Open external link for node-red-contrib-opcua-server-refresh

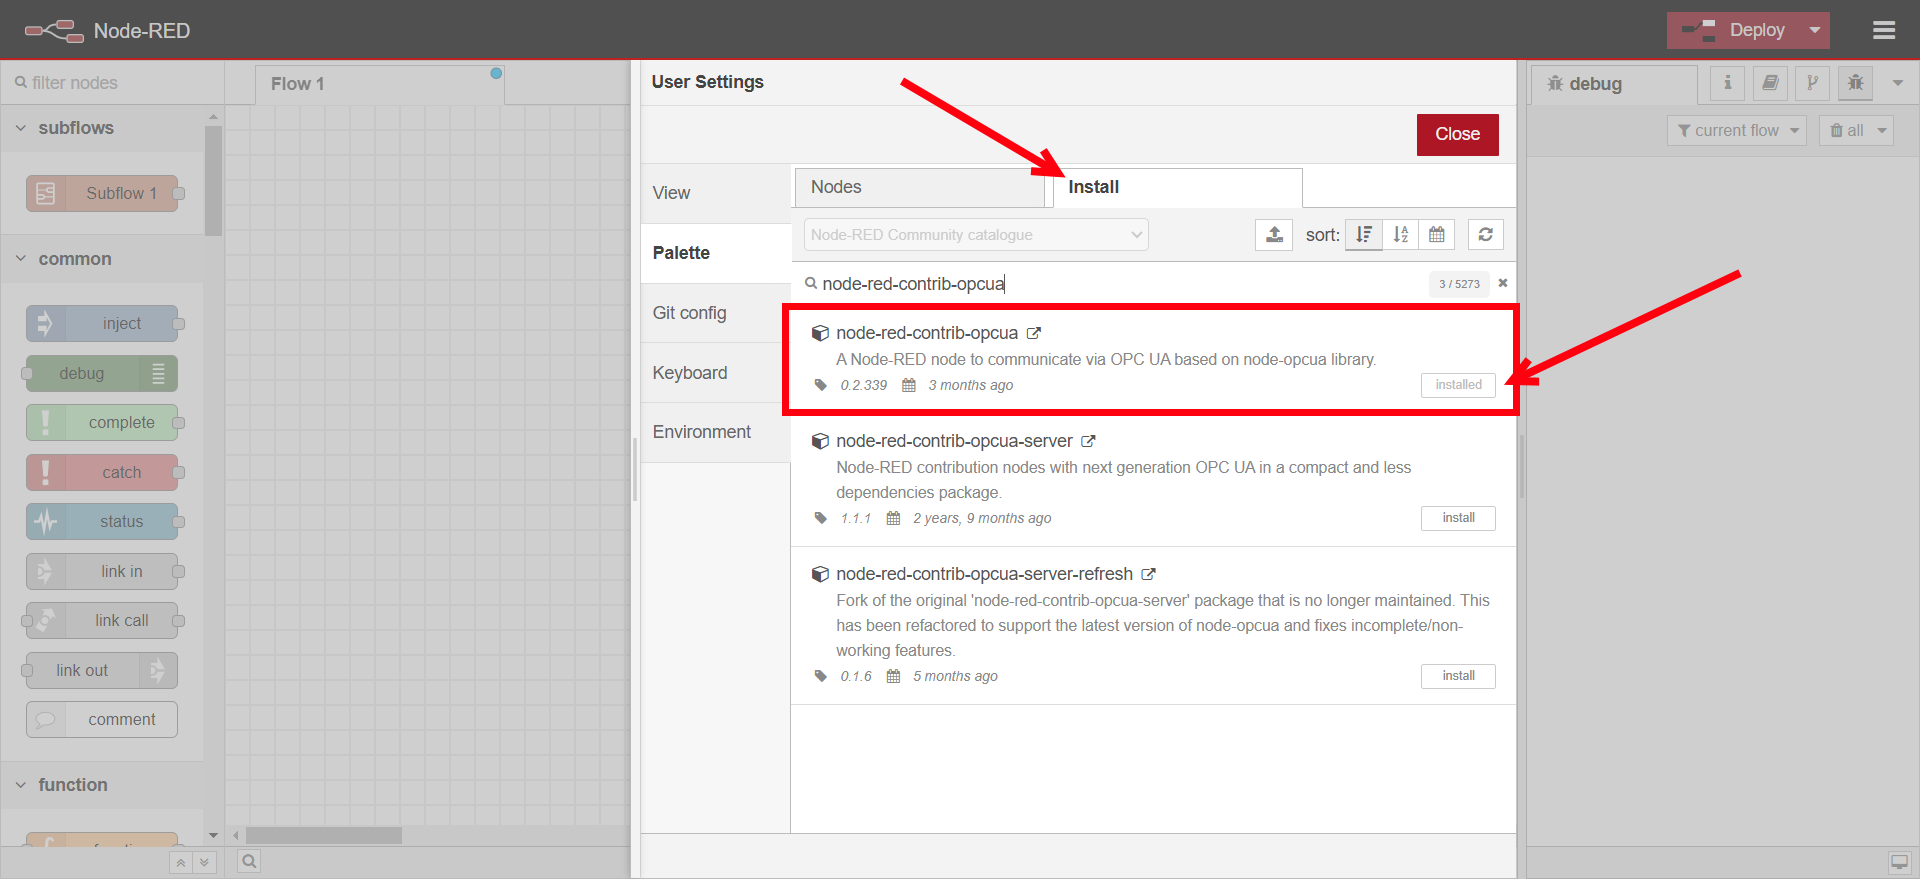point(1149,574)
